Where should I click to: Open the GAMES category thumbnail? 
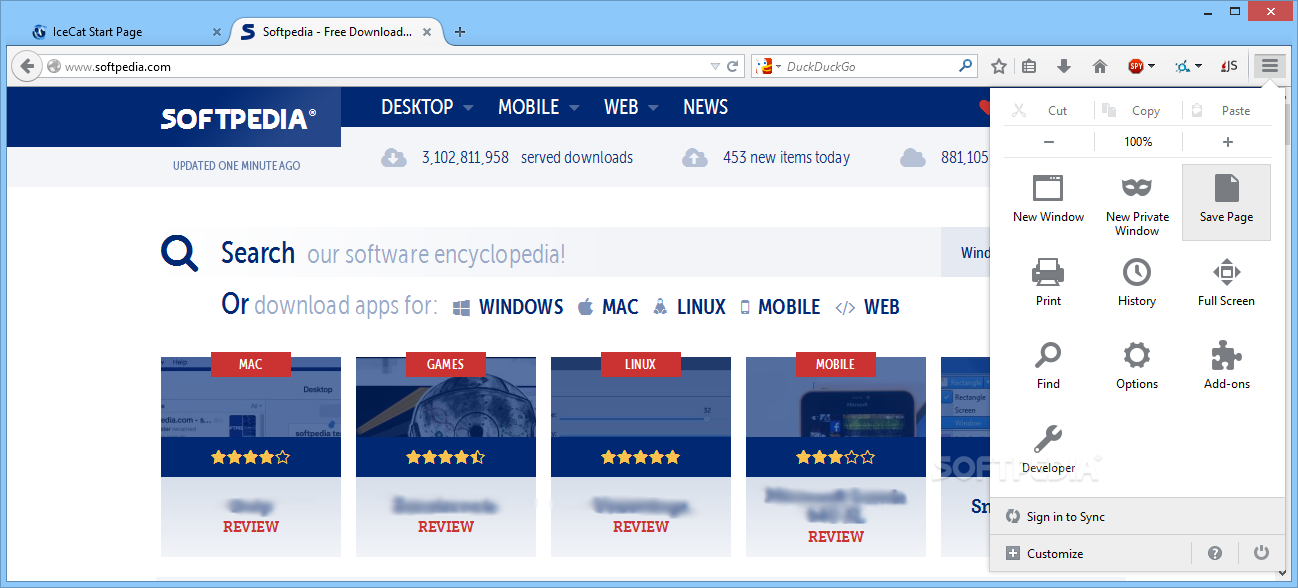(x=446, y=398)
